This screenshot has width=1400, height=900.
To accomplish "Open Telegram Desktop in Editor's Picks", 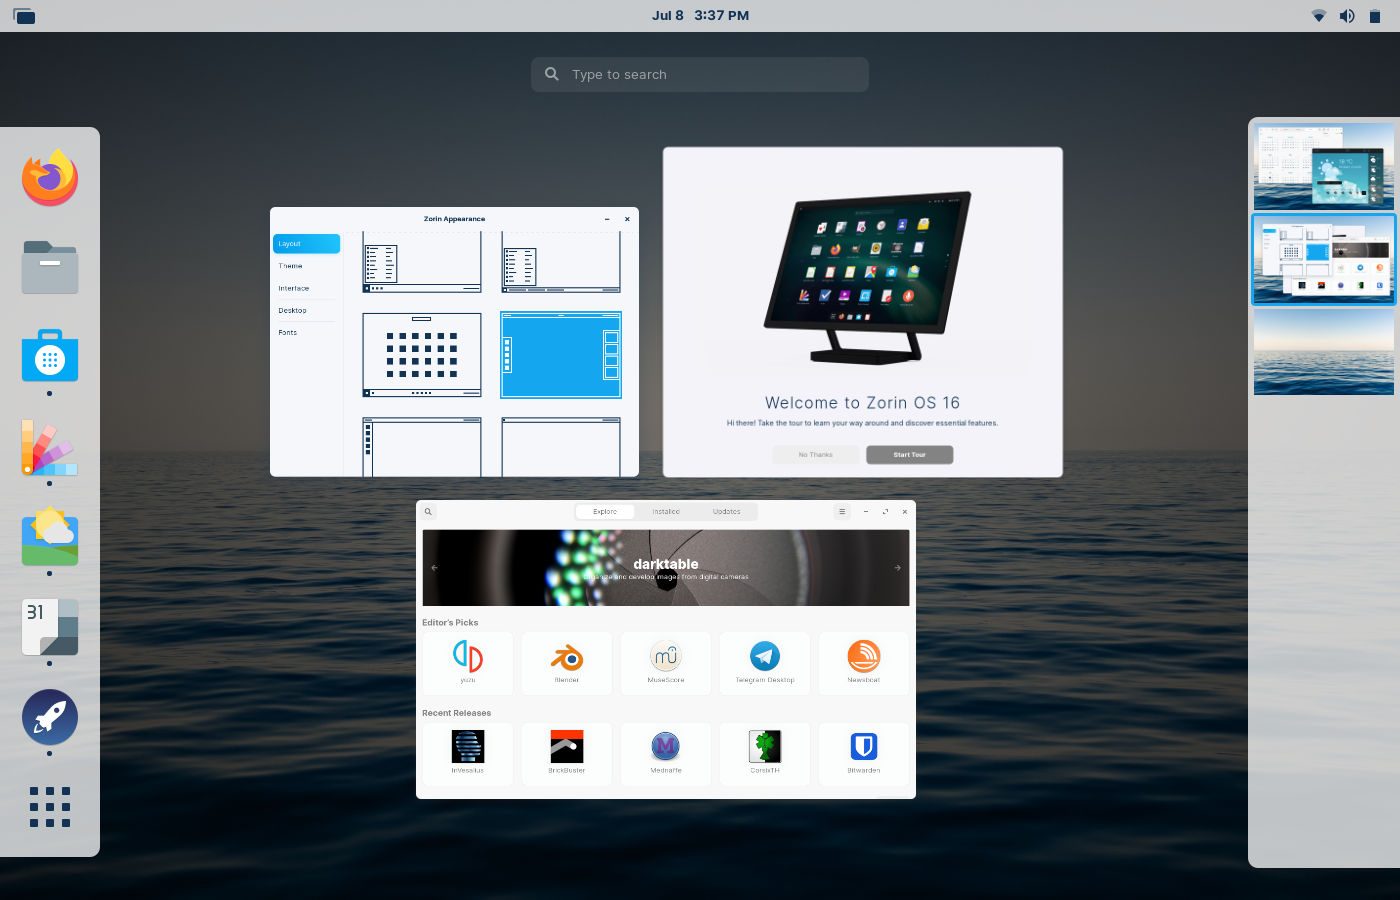I will click(x=765, y=663).
